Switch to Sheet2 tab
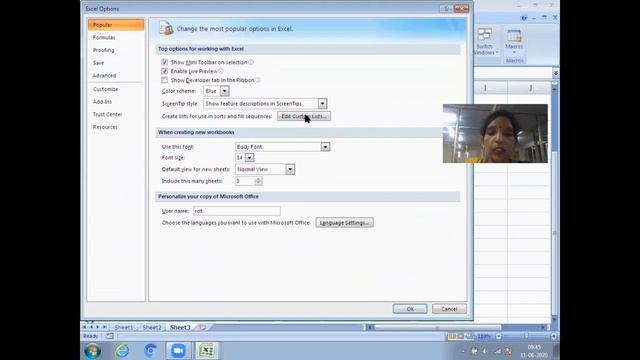 [x=152, y=327]
